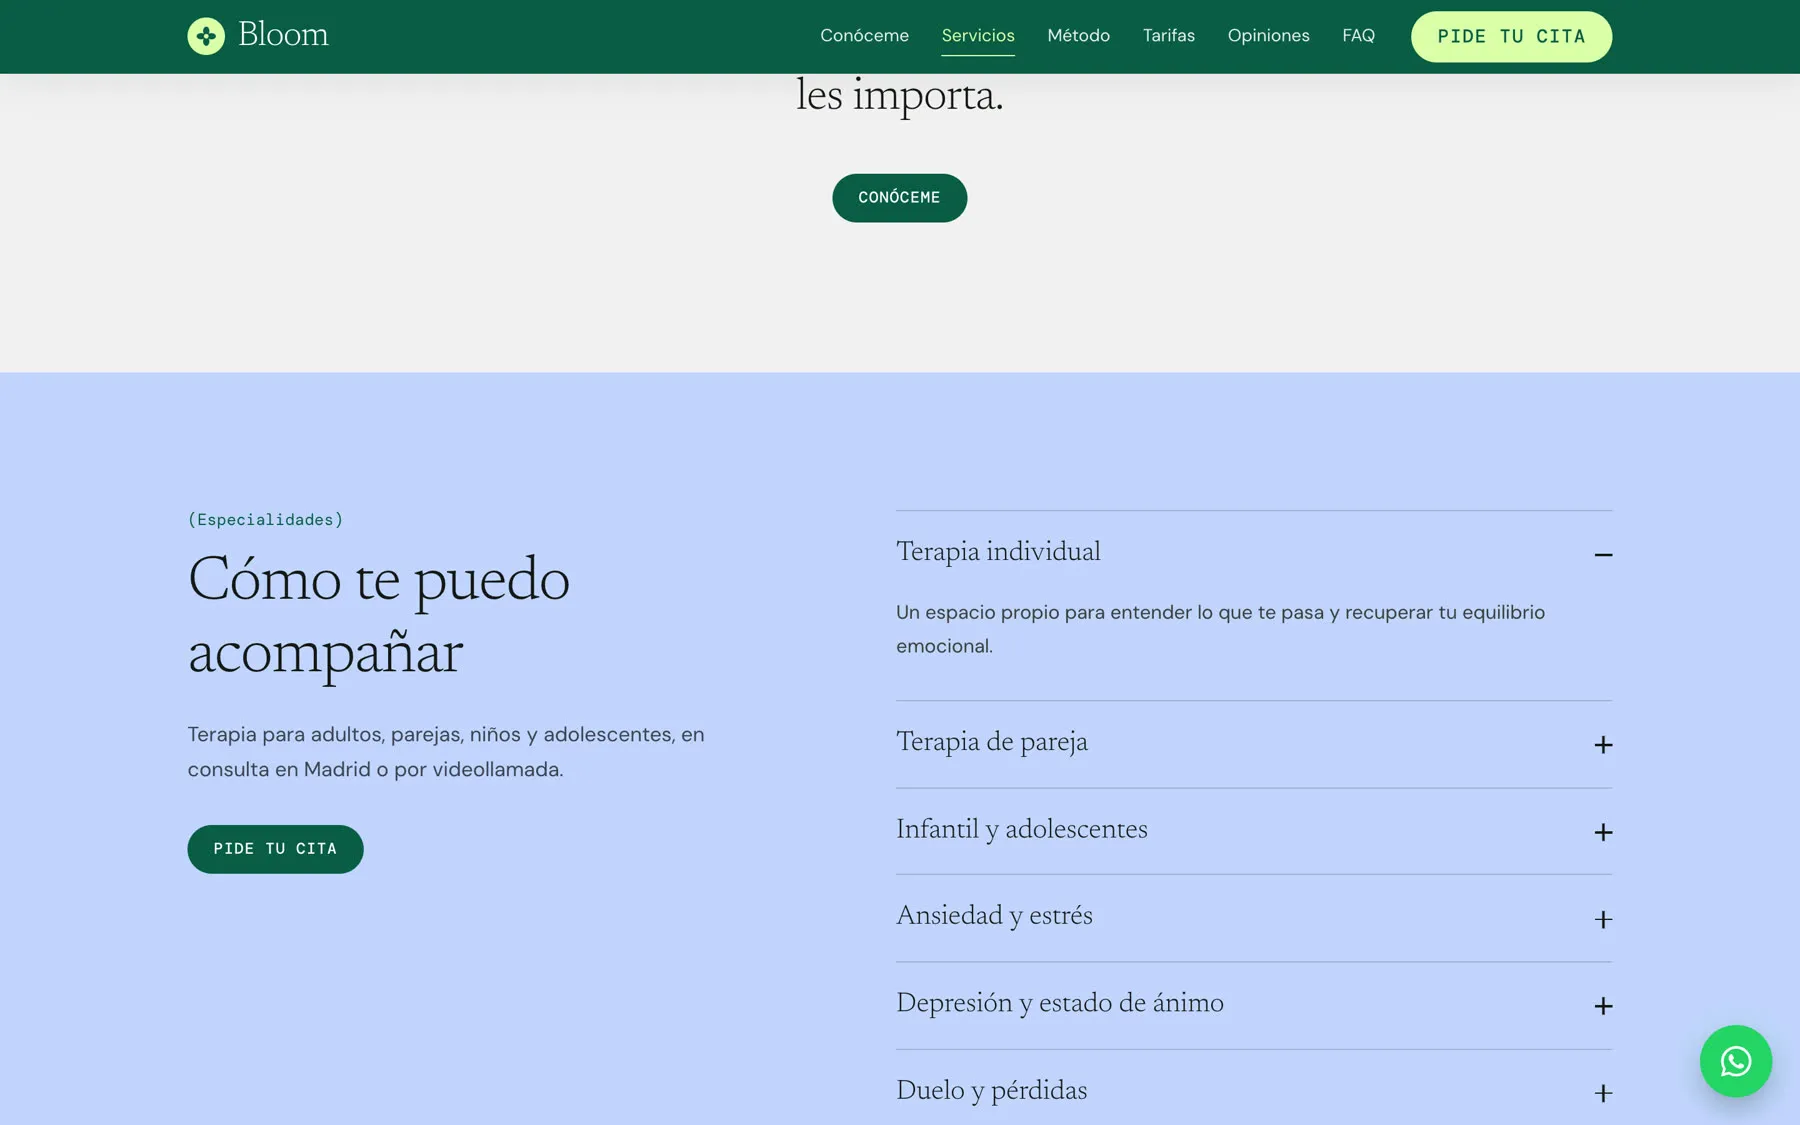This screenshot has width=1800, height=1125.
Task: Click the text beginning 'Un espacio propio para entender'
Action: tap(1220, 629)
